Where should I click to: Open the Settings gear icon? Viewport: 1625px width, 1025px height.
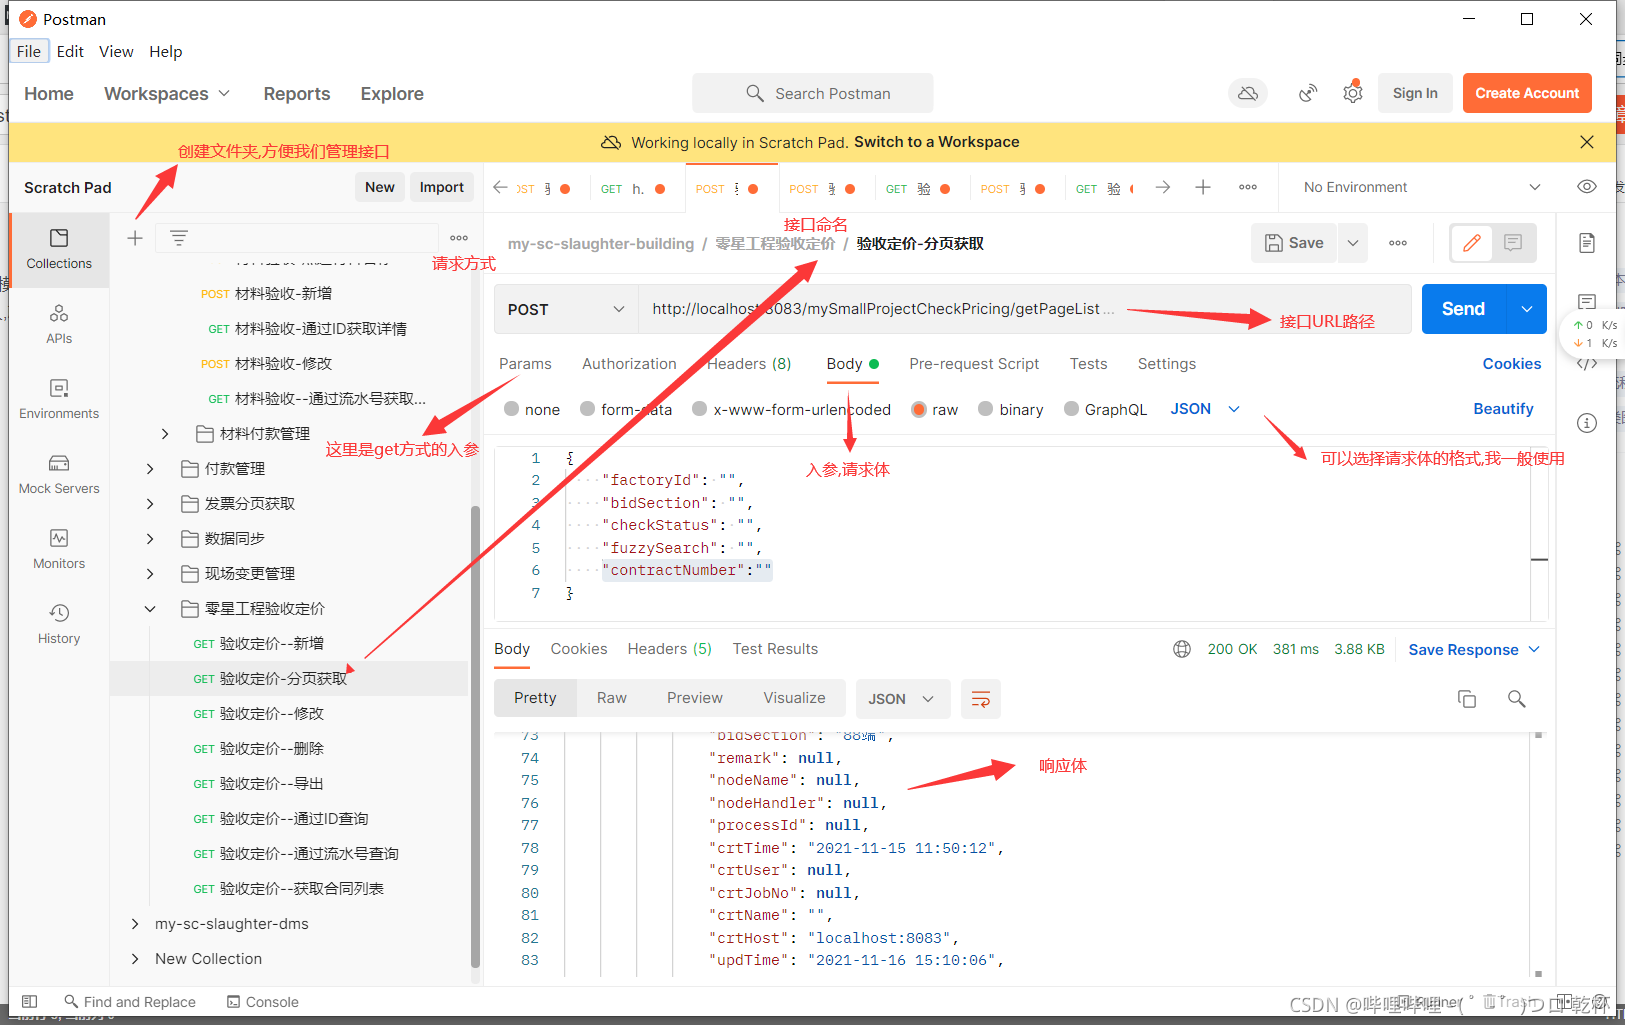(x=1353, y=93)
